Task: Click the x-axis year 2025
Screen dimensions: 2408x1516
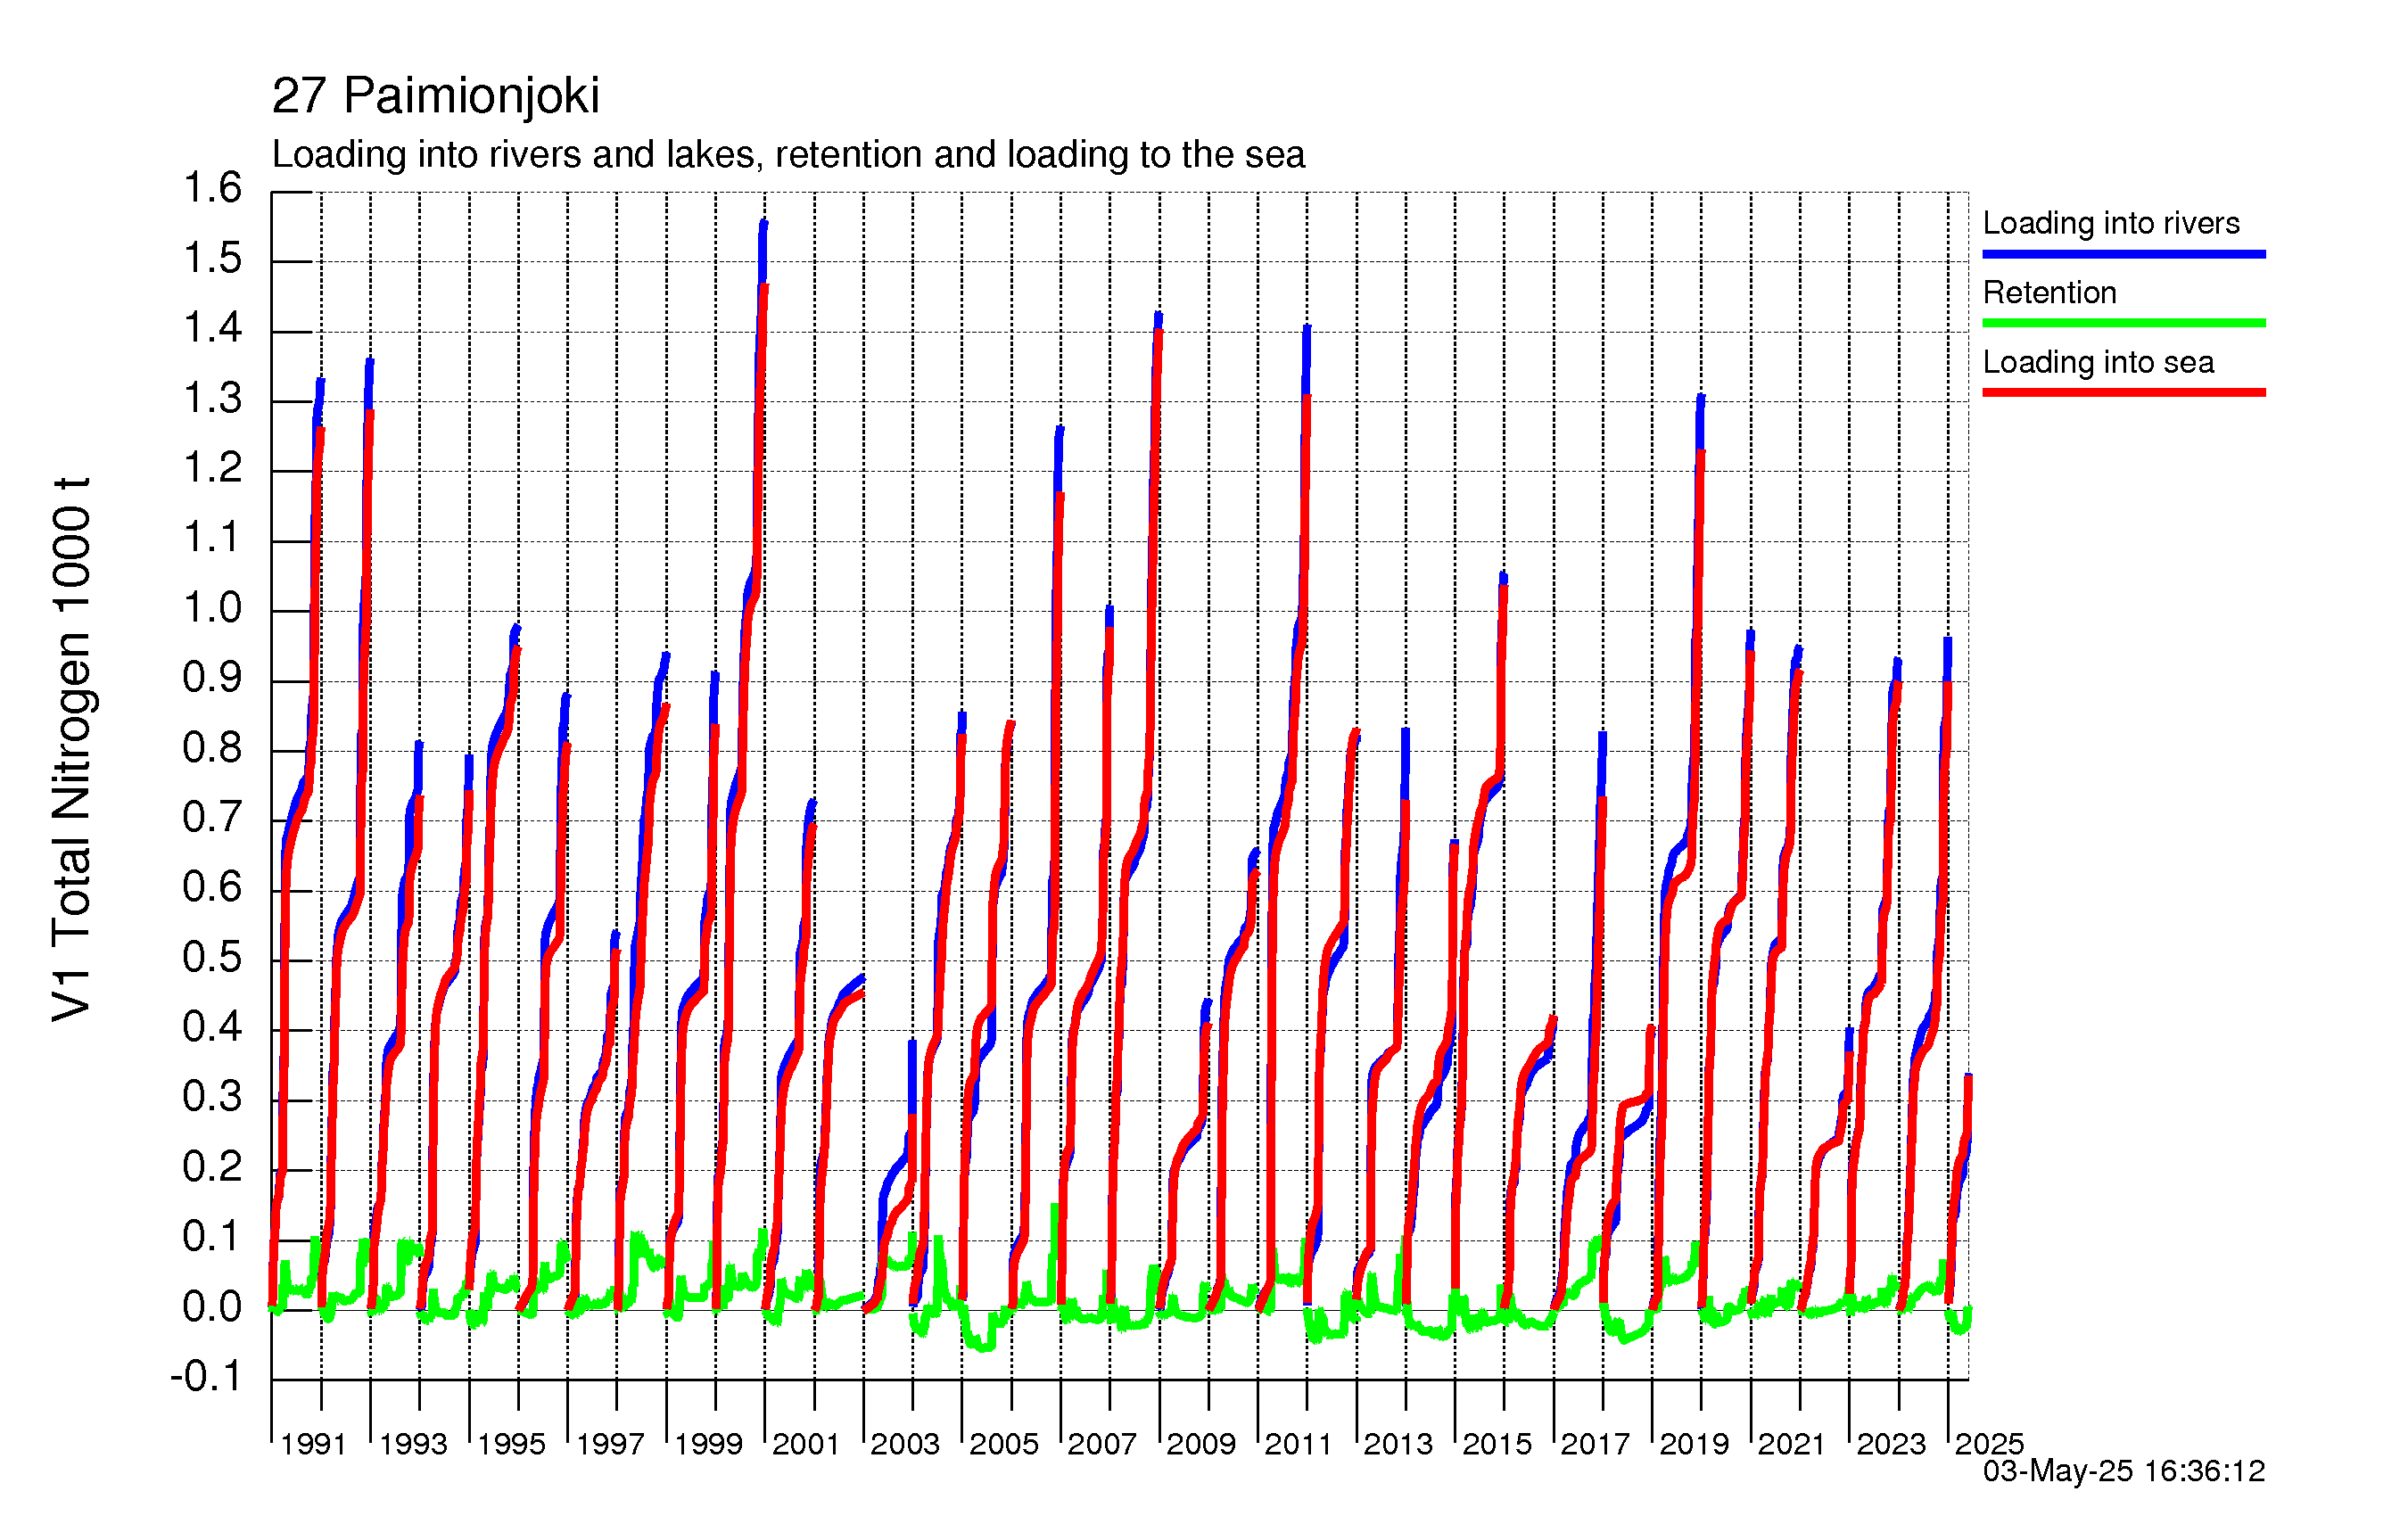Action: coord(1989,1444)
